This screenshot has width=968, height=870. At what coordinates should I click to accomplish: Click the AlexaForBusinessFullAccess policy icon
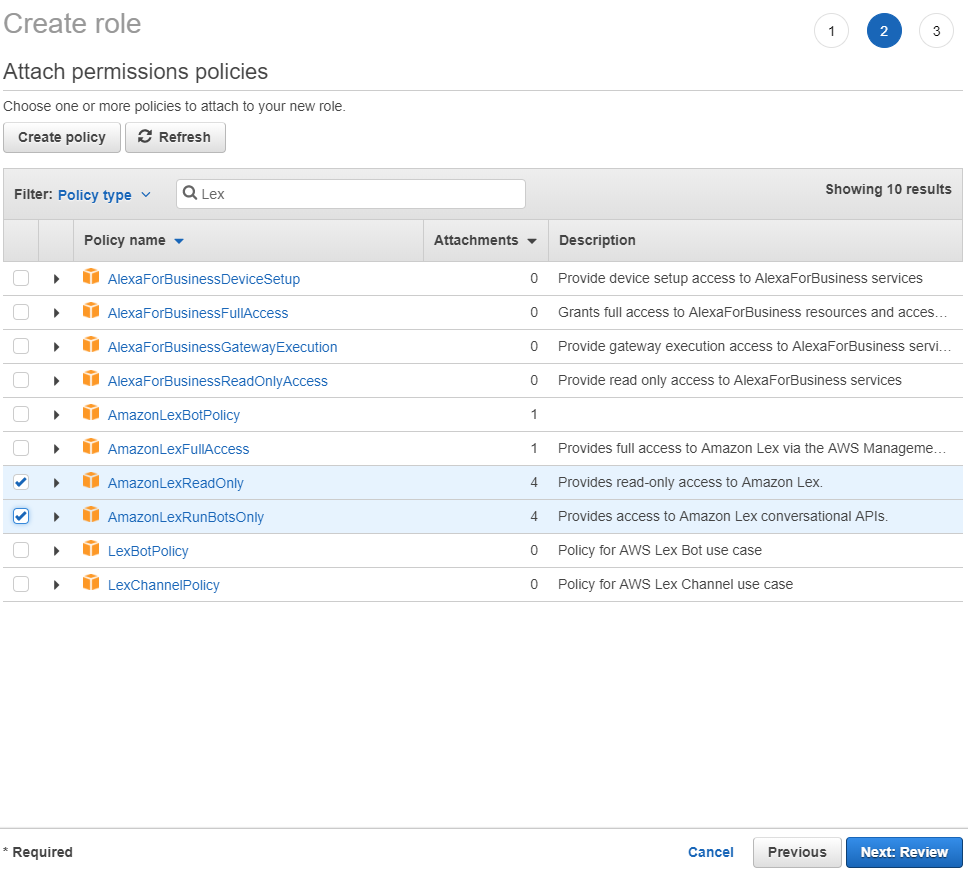(x=91, y=312)
